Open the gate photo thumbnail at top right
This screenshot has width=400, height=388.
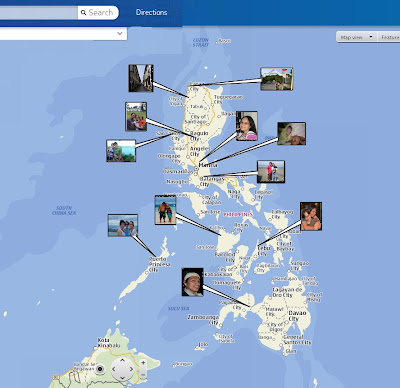click(277, 79)
